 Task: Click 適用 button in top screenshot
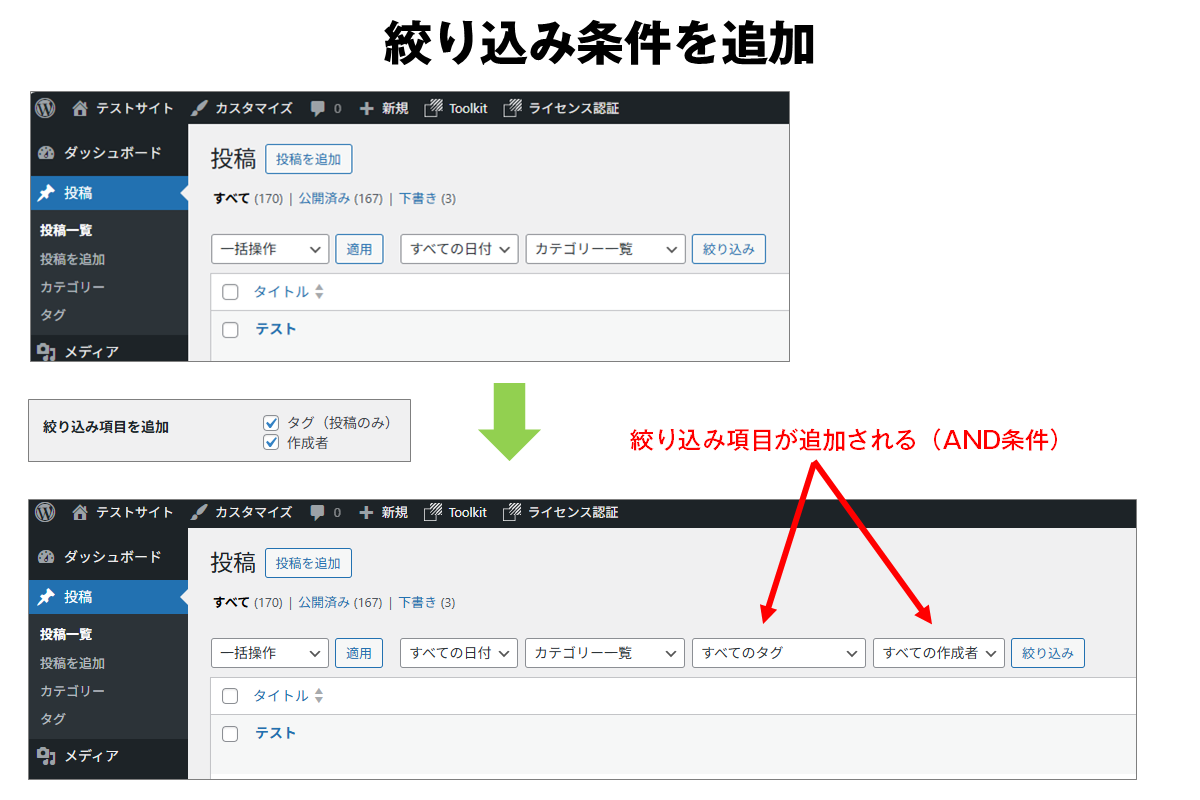click(359, 249)
